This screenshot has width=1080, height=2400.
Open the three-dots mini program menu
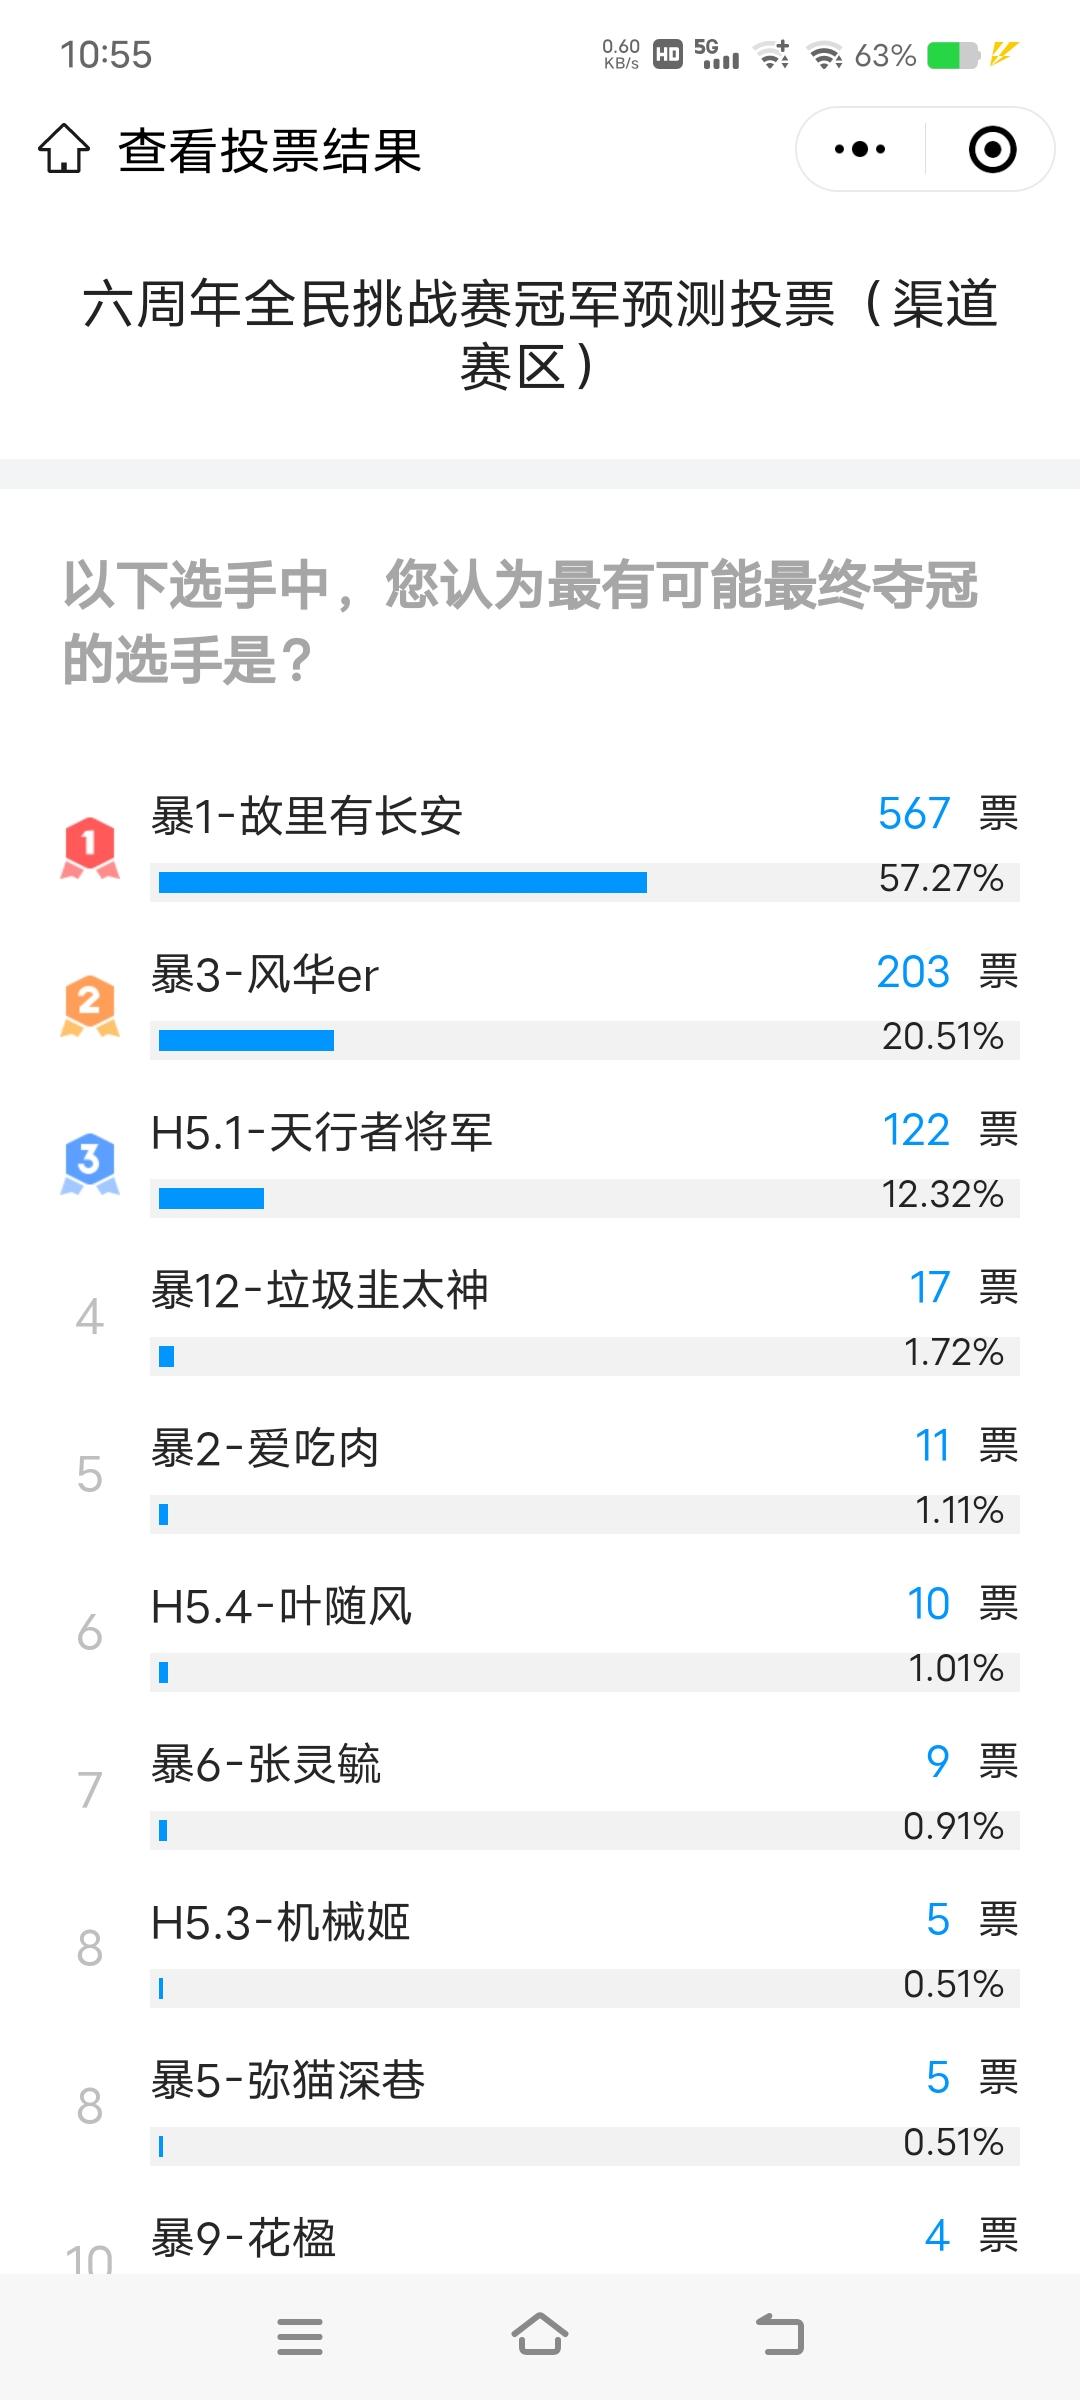pyautogui.click(x=860, y=149)
